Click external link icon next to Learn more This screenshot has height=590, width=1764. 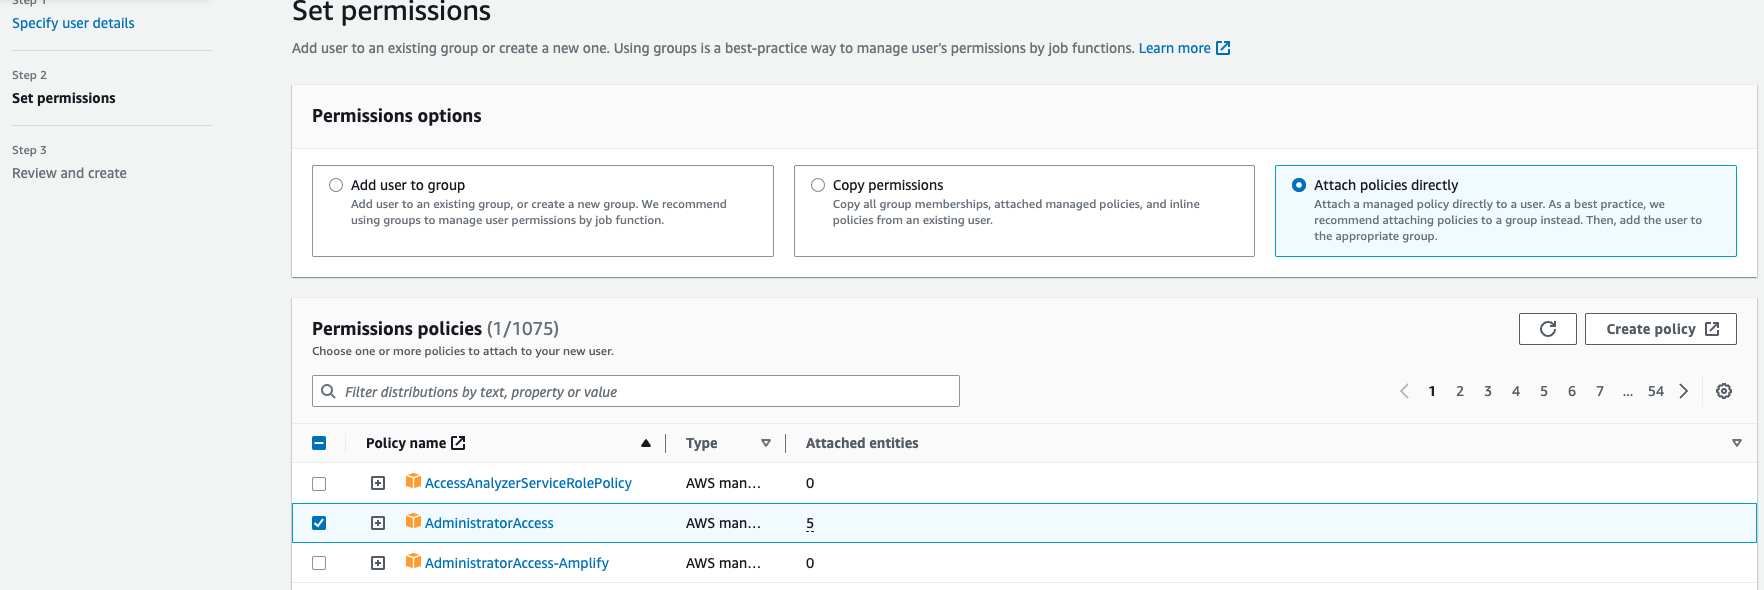click(1223, 48)
